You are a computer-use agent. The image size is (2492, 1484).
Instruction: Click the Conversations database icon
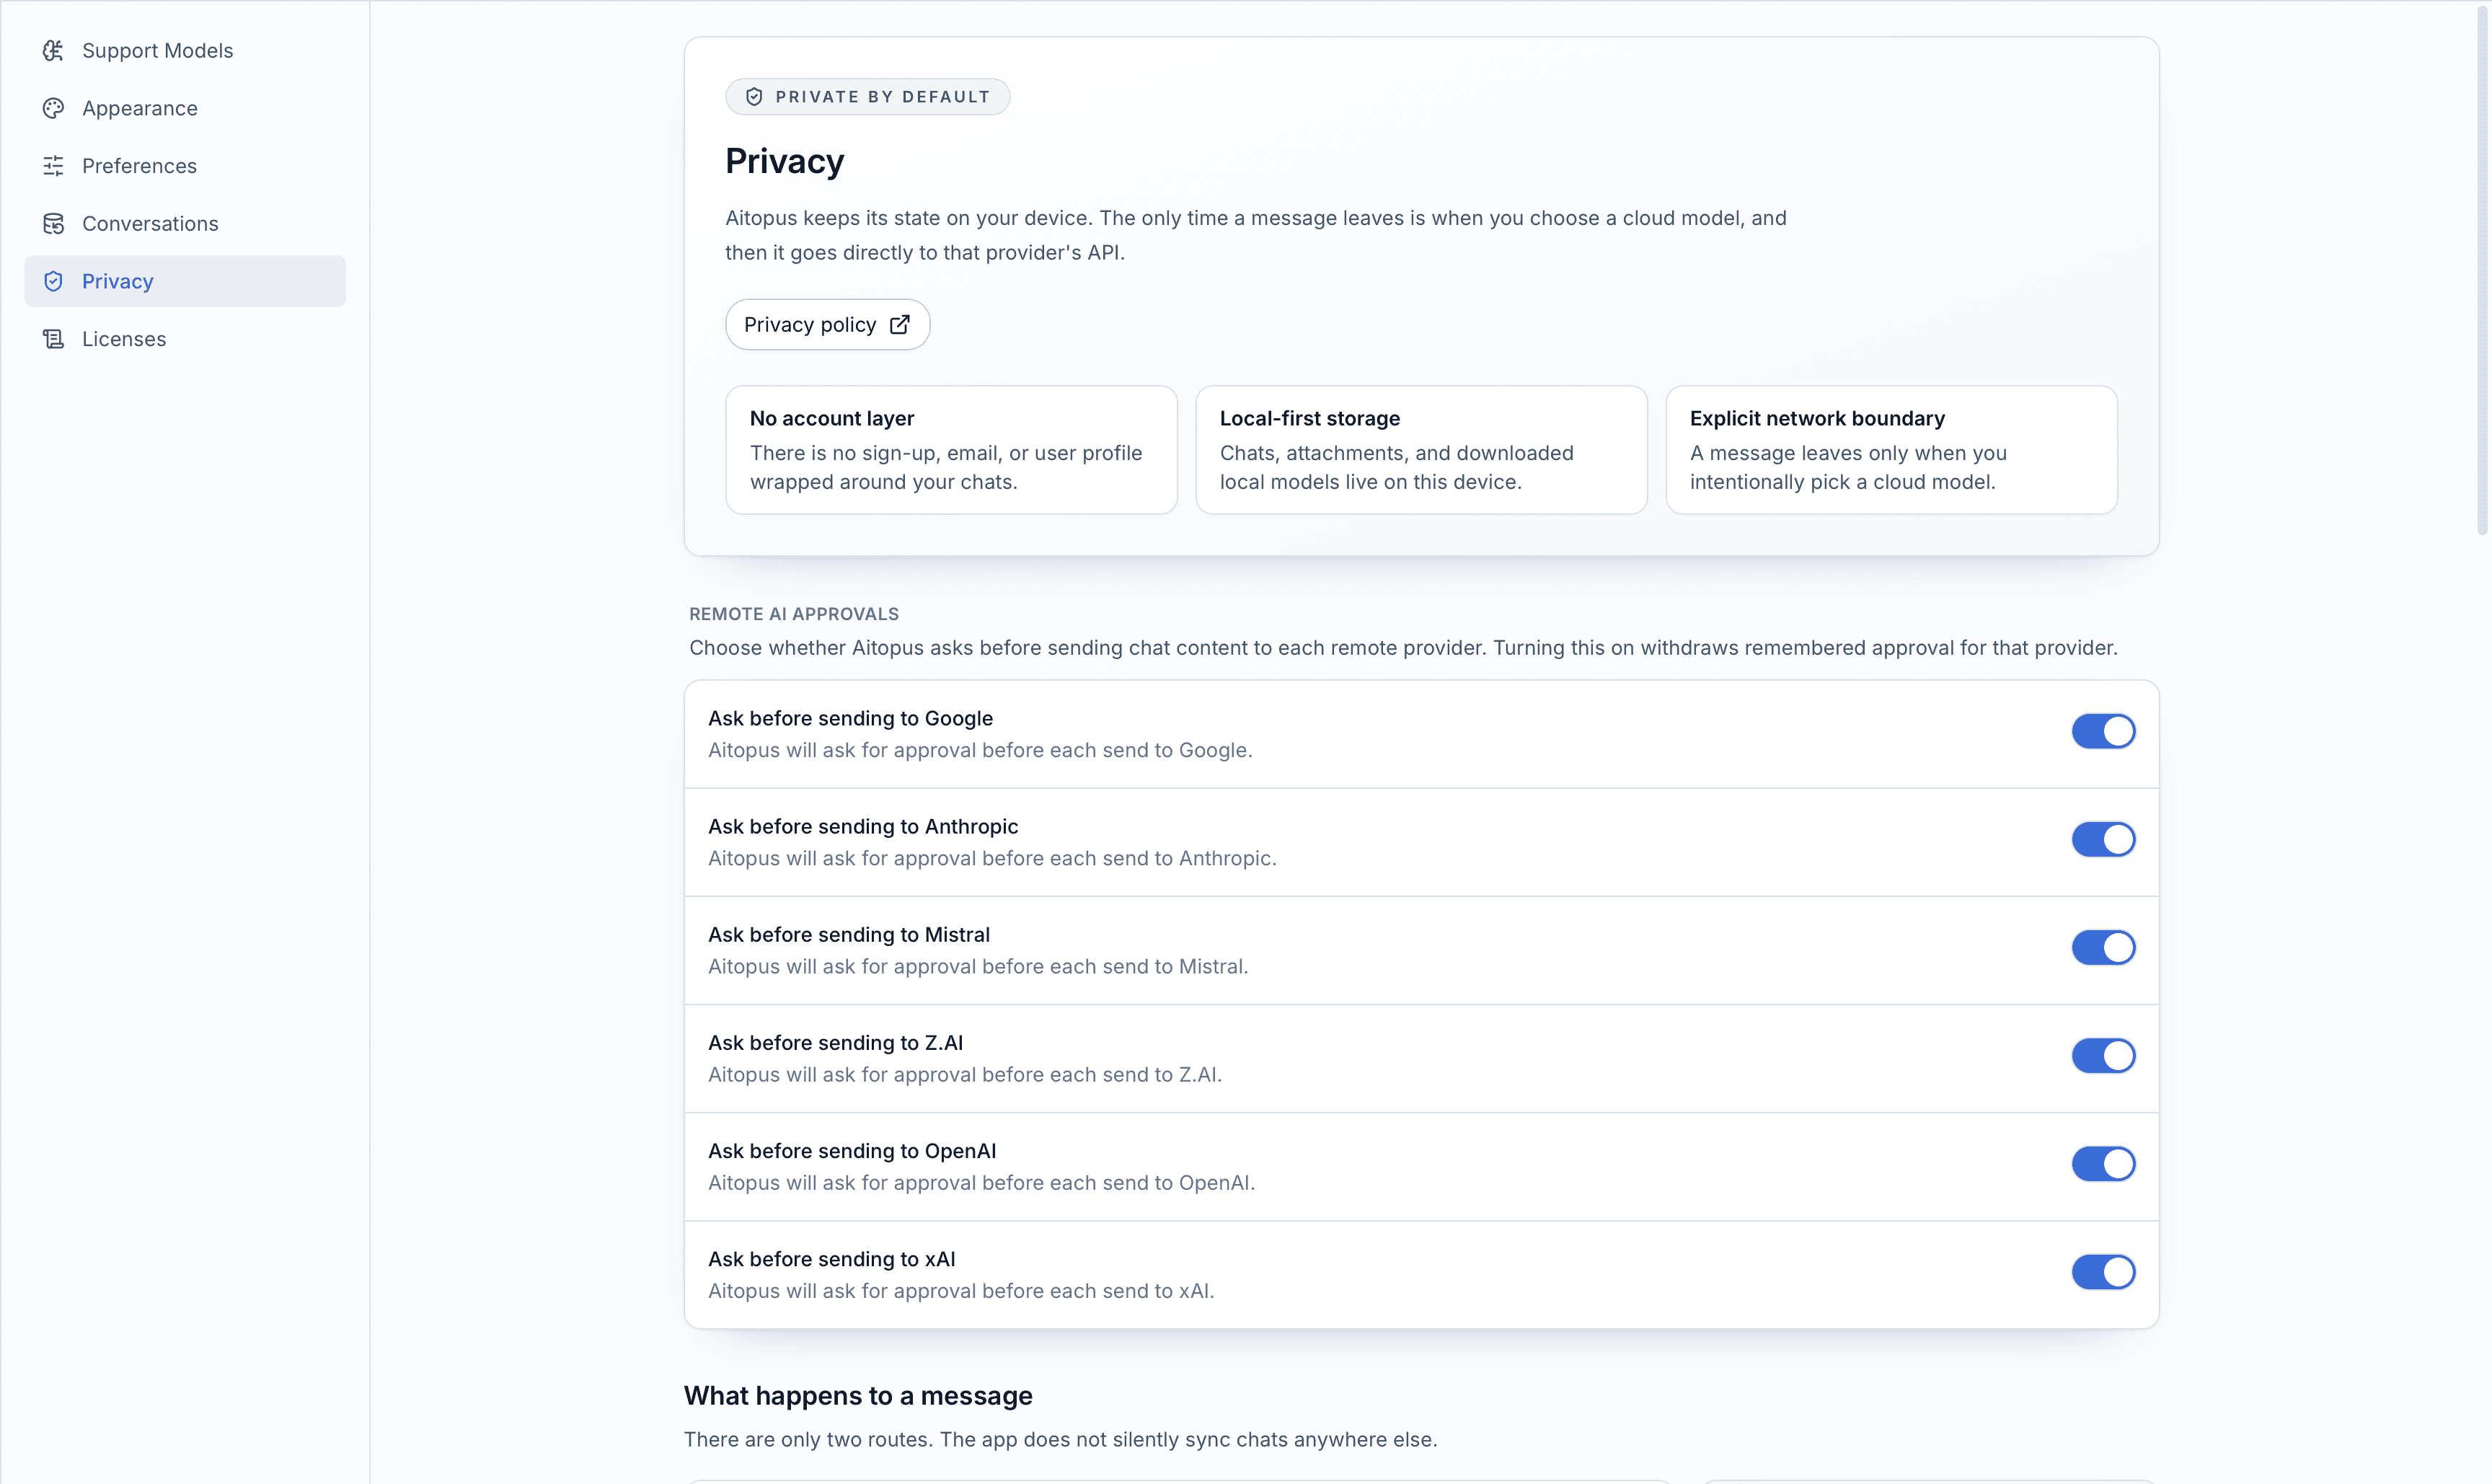pyautogui.click(x=53, y=224)
